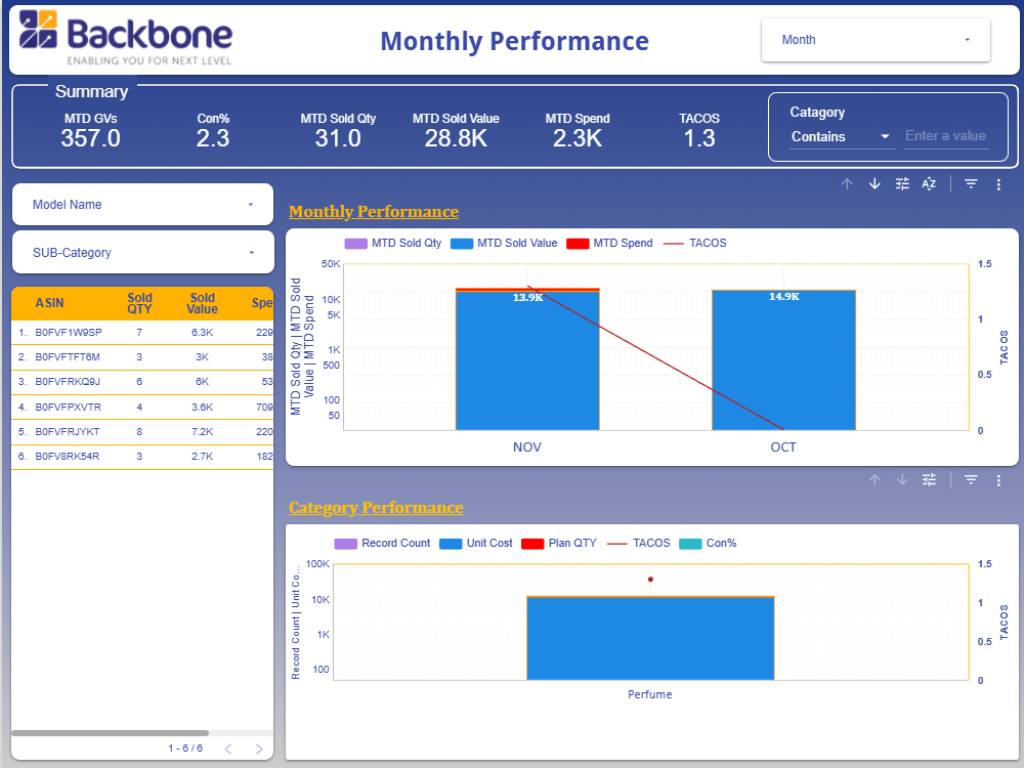Sort table by Sold QTY column header
This screenshot has height=768, width=1024.
pos(140,303)
